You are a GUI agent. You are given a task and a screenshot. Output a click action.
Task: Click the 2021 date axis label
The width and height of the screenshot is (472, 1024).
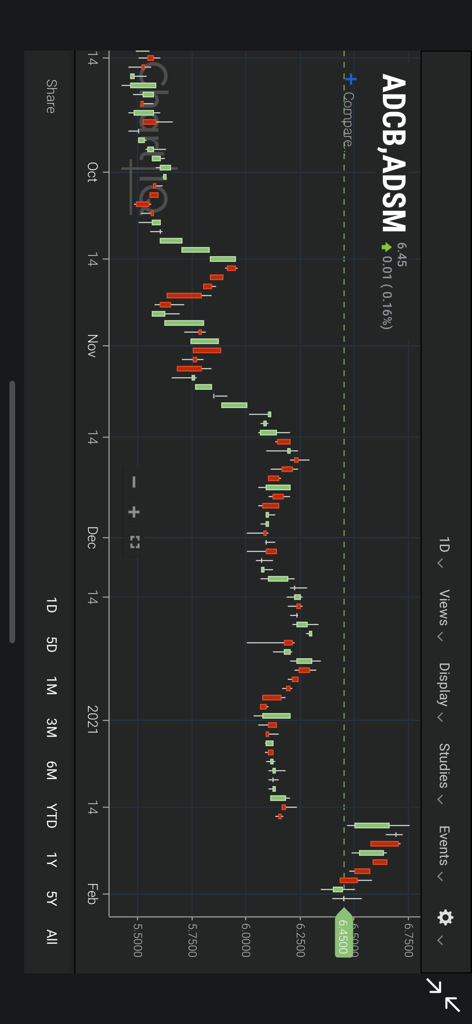coord(91,719)
